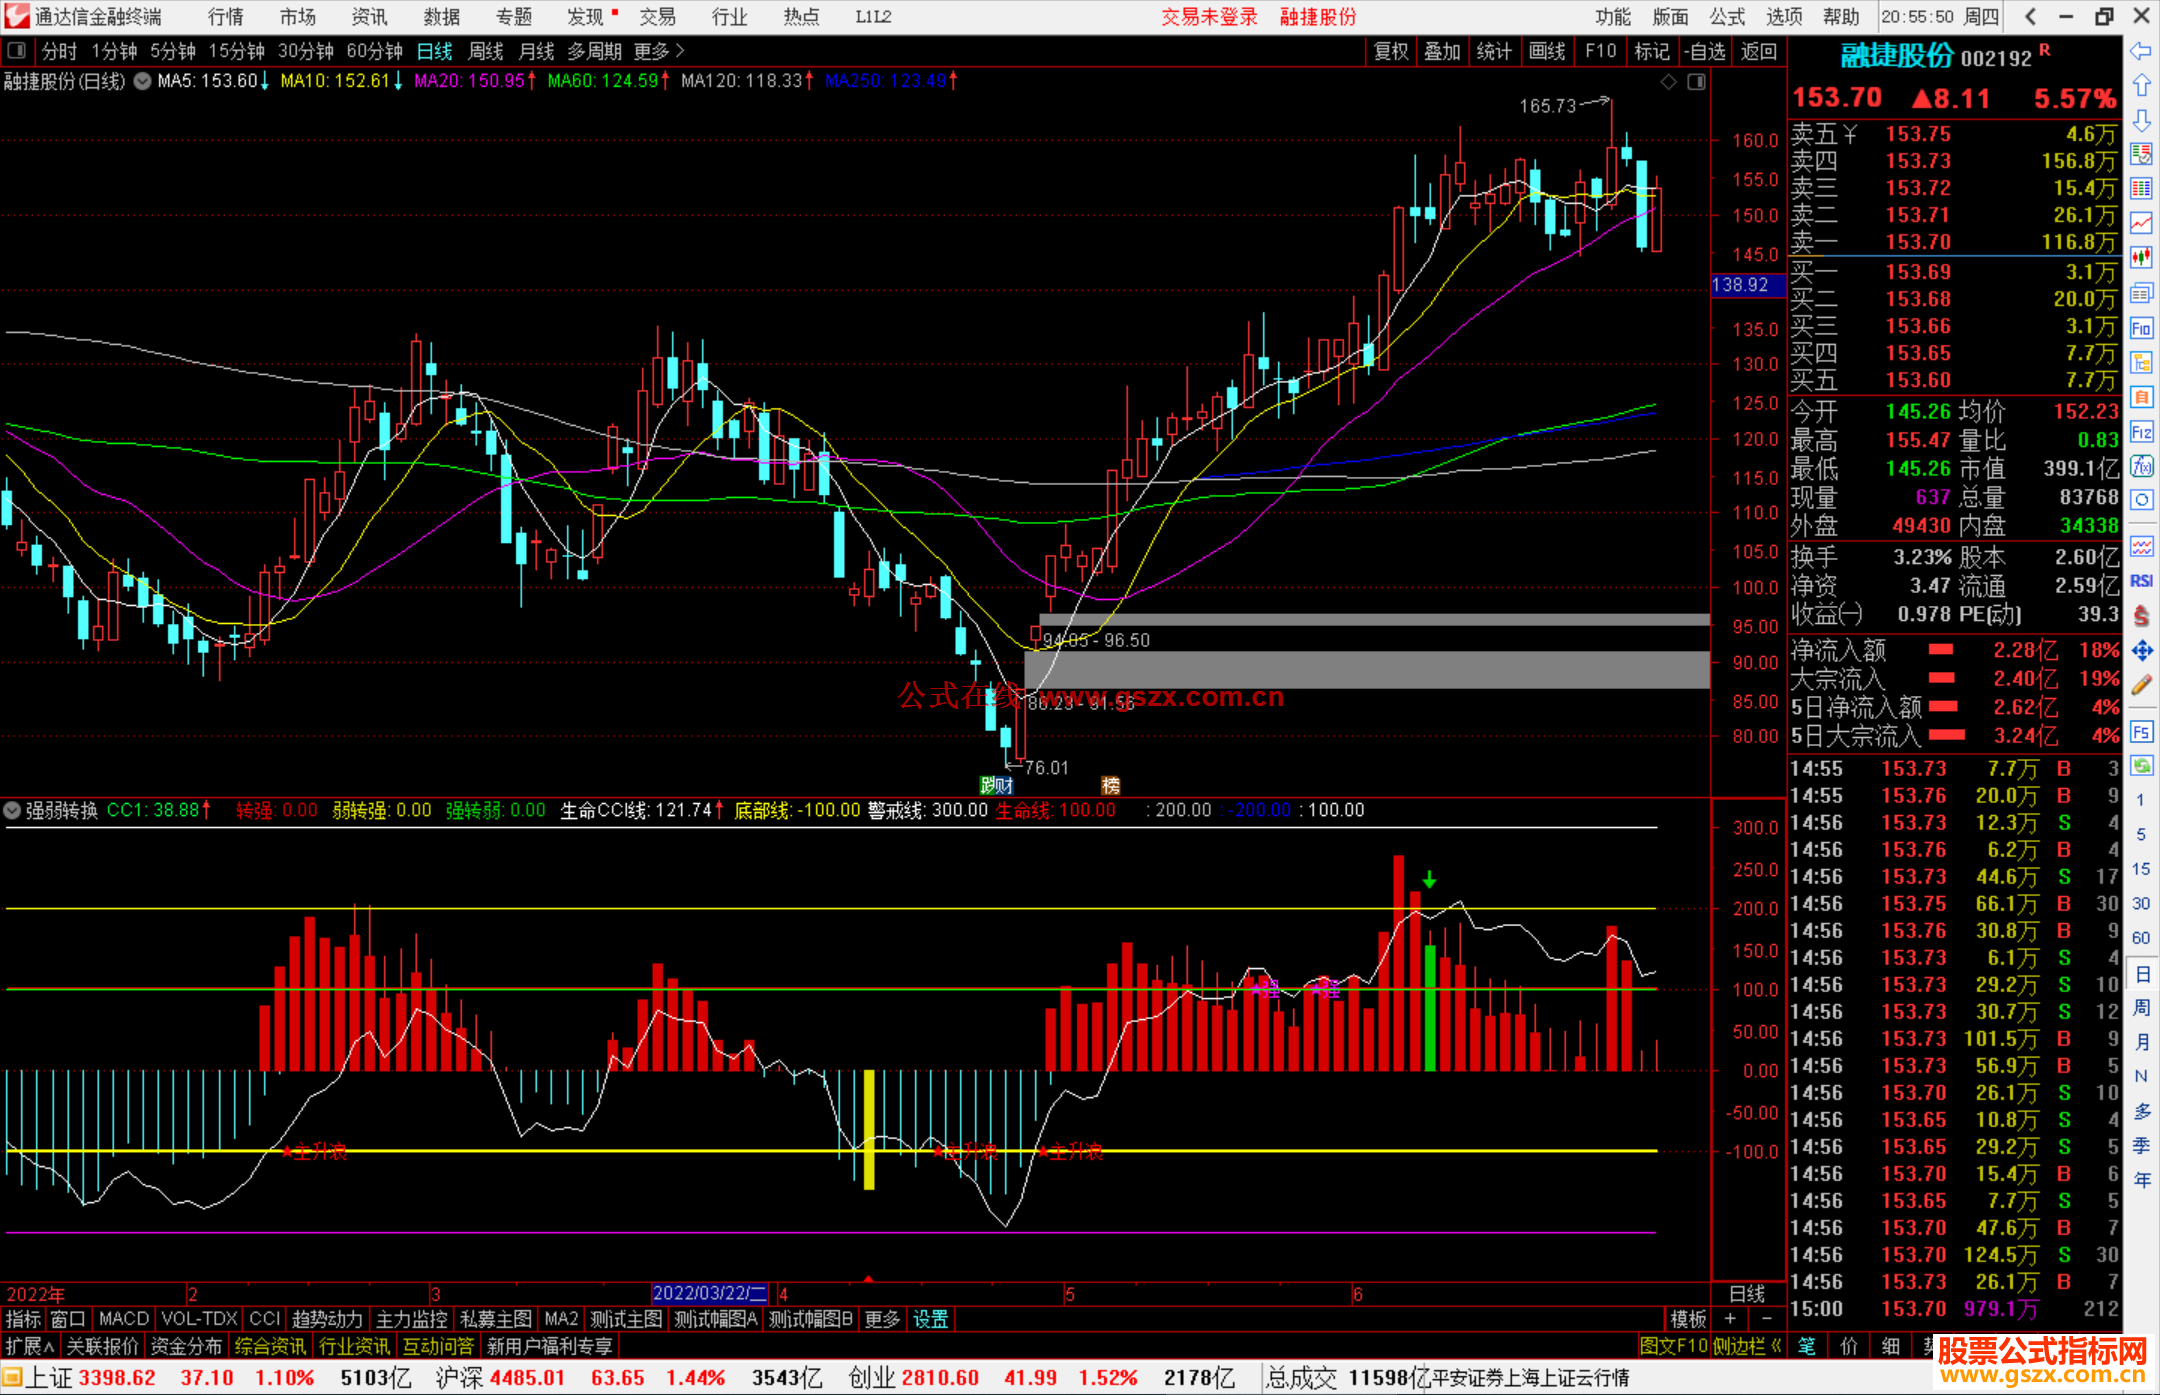2160x1395 pixels.
Task: Click the back chevron in the title bar
Action: click(x=2030, y=17)
